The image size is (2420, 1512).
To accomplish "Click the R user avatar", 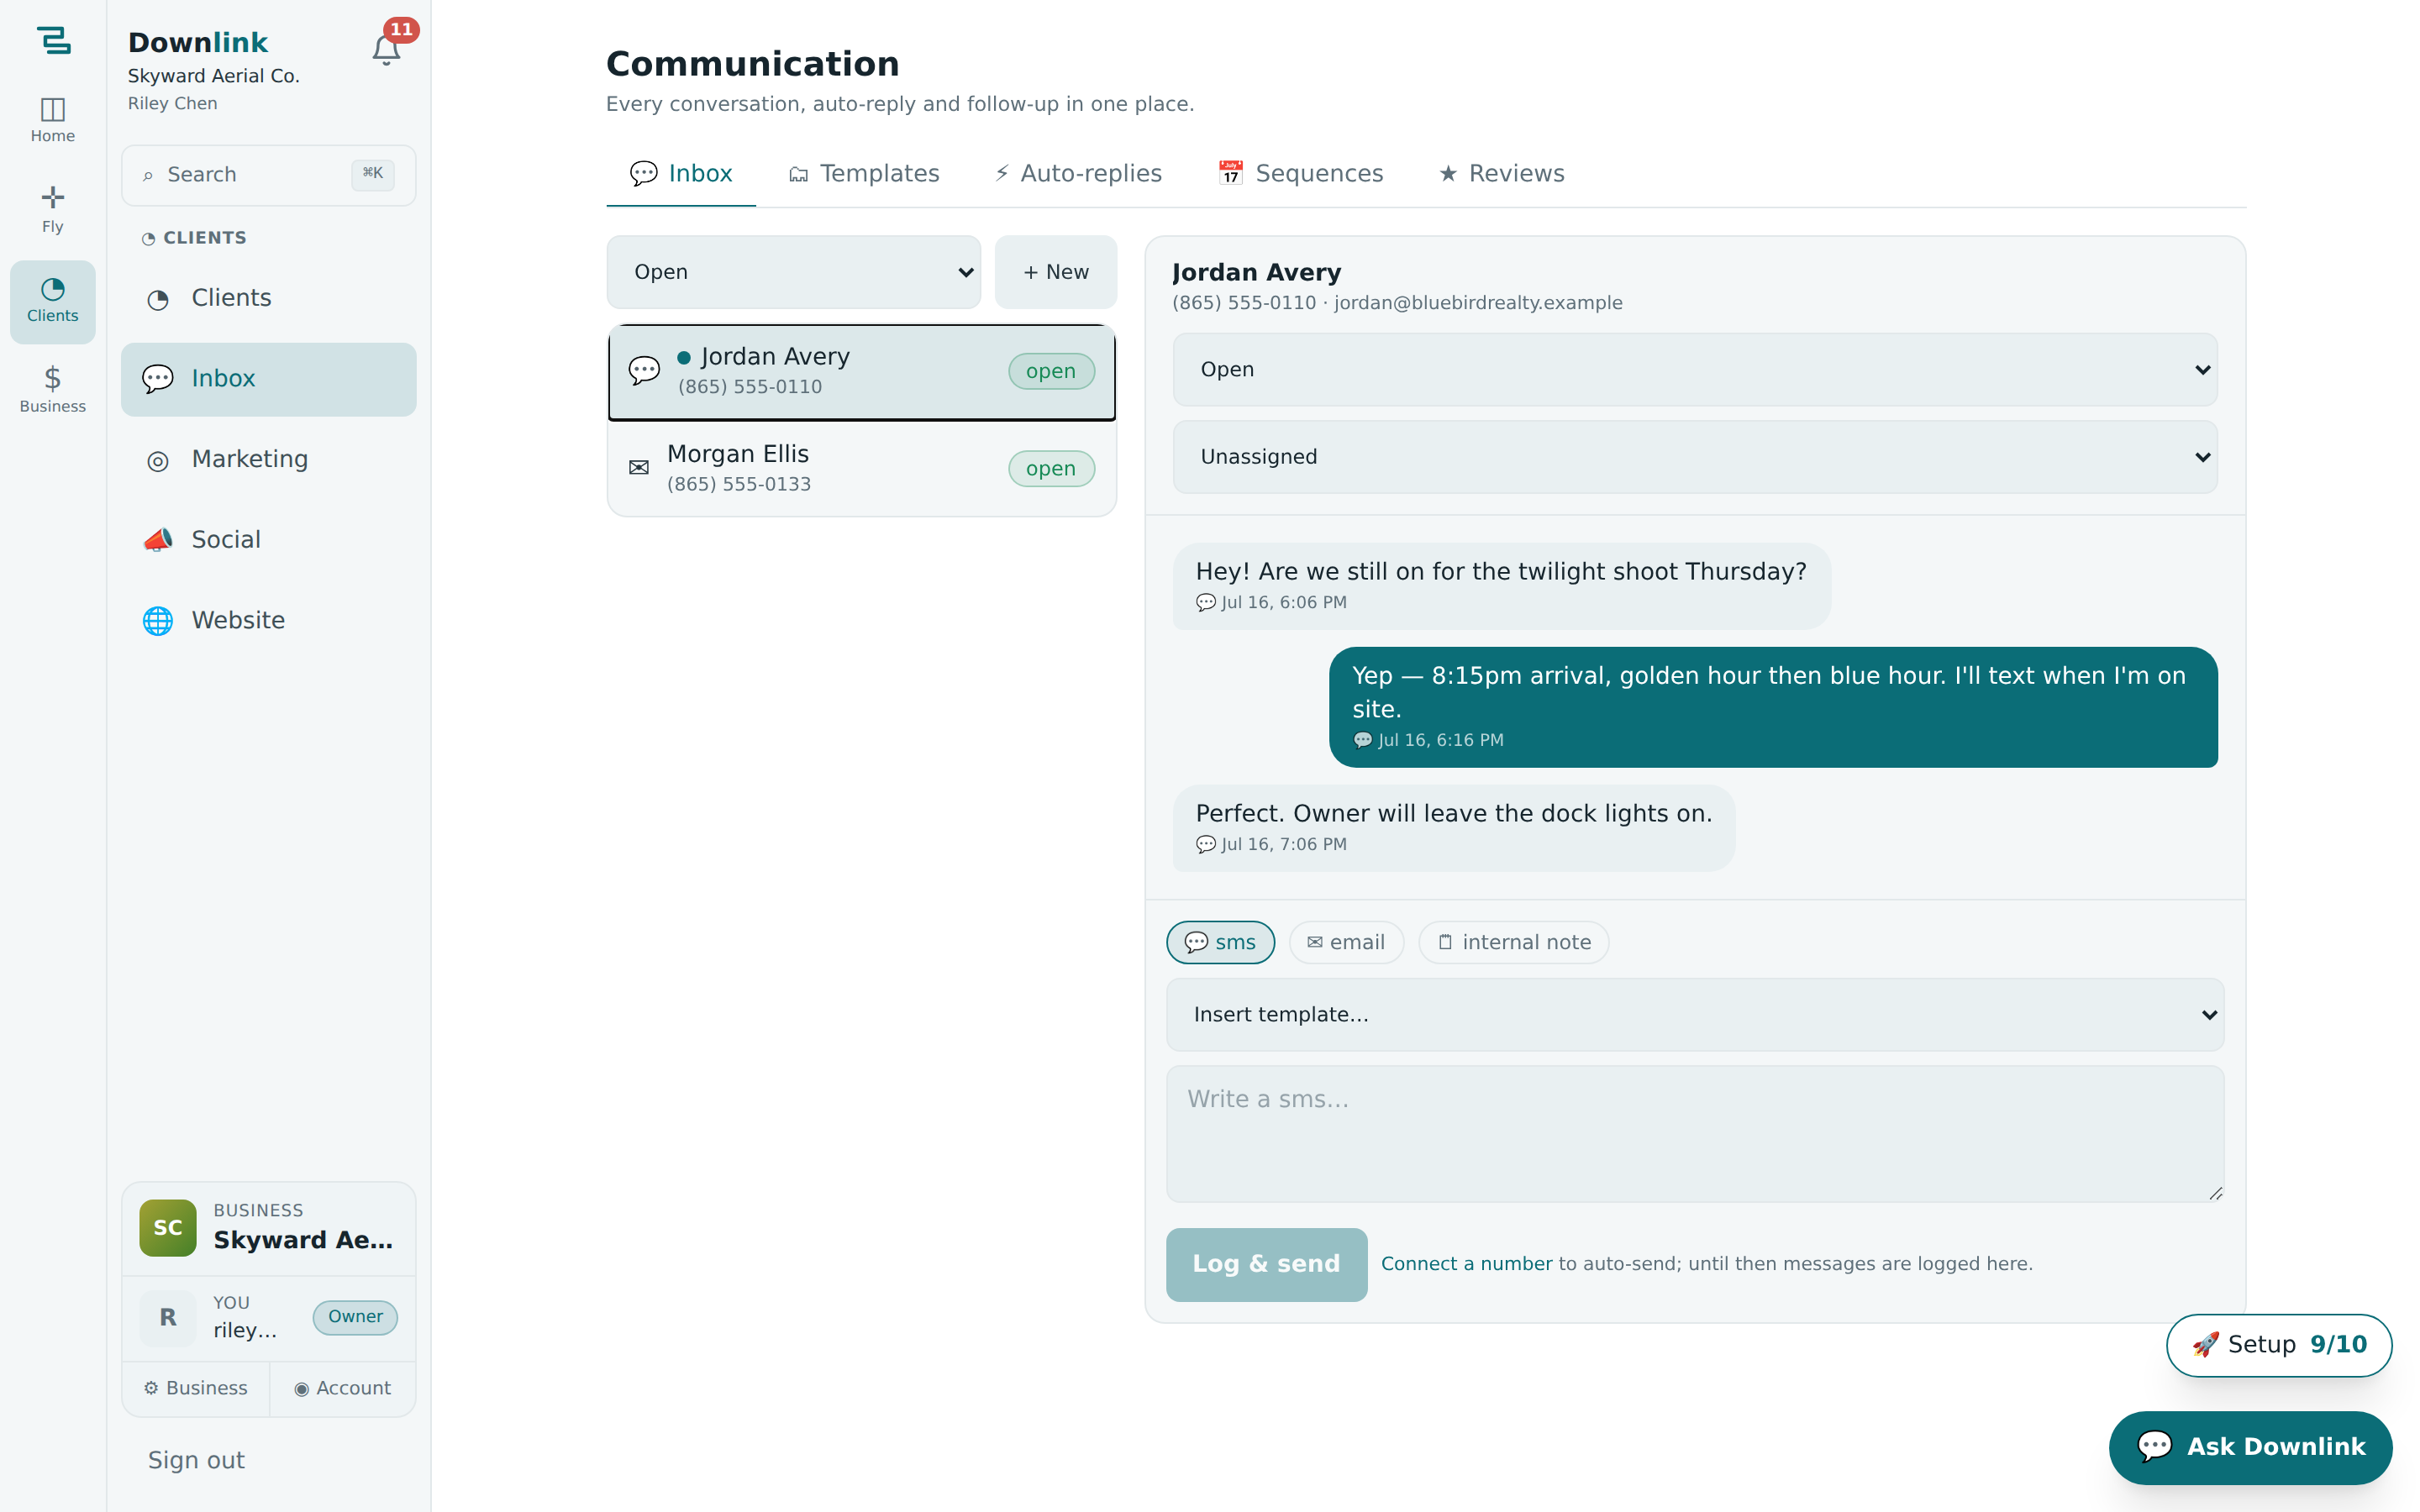I will click(168, 1317).
